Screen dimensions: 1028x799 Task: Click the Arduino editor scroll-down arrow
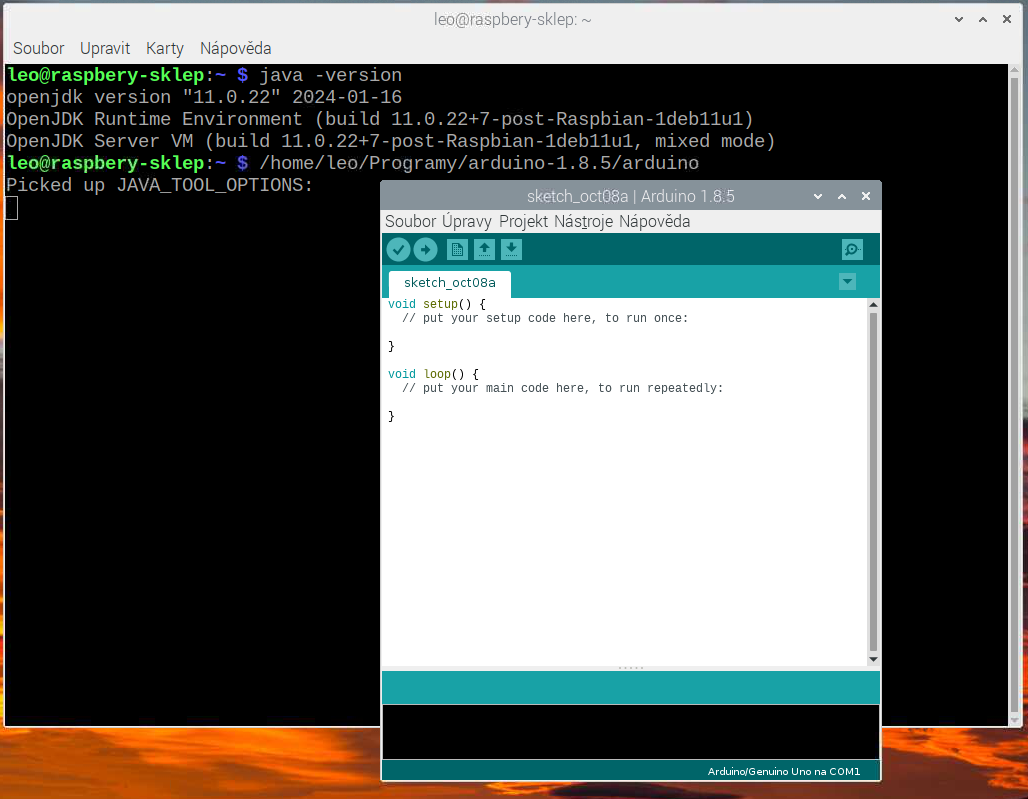[873, 659]
